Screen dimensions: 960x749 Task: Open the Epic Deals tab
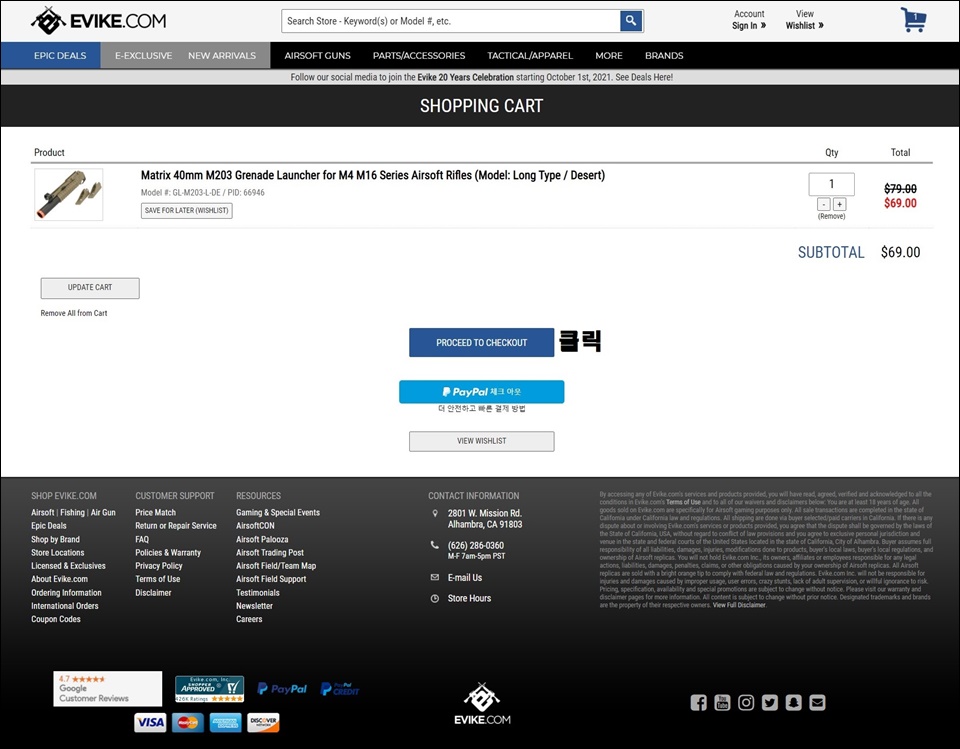click(60, 55)
